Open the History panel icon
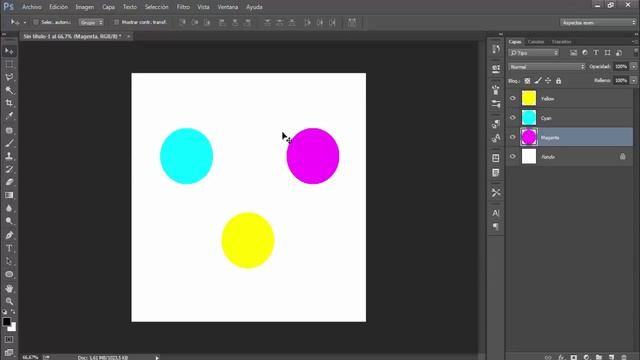Viewport: 640px width, 360px height. point(496,49)
